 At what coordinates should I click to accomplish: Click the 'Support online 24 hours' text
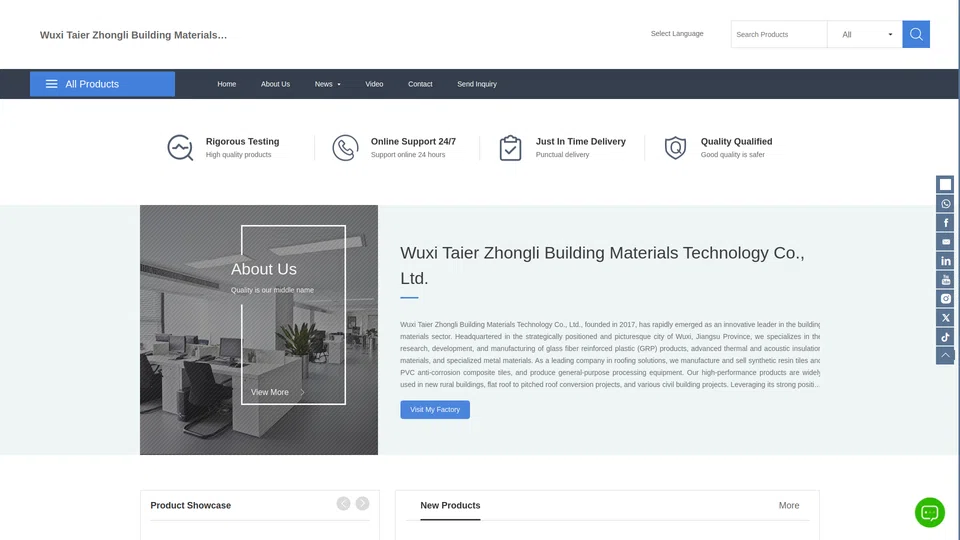(408, 155)
